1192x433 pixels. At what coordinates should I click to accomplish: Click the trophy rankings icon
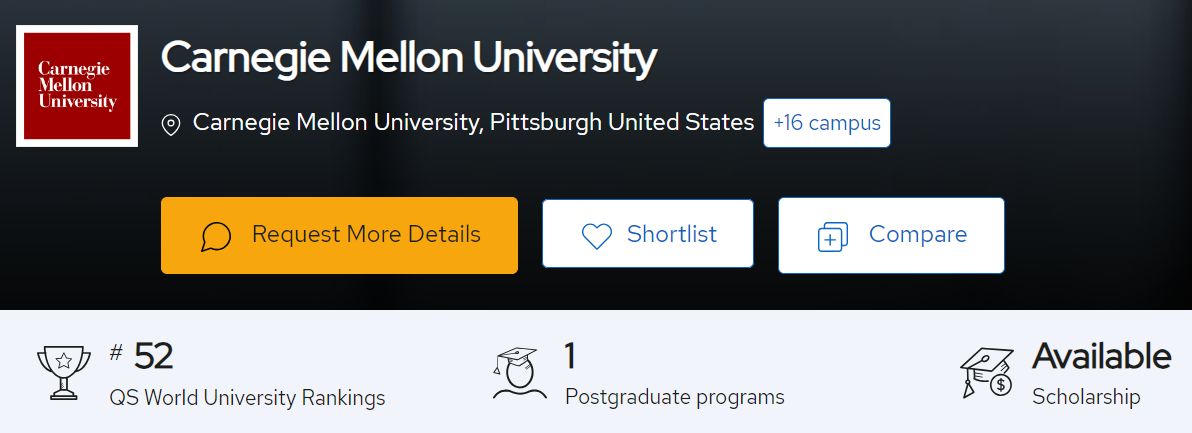(x=64, y=372)
